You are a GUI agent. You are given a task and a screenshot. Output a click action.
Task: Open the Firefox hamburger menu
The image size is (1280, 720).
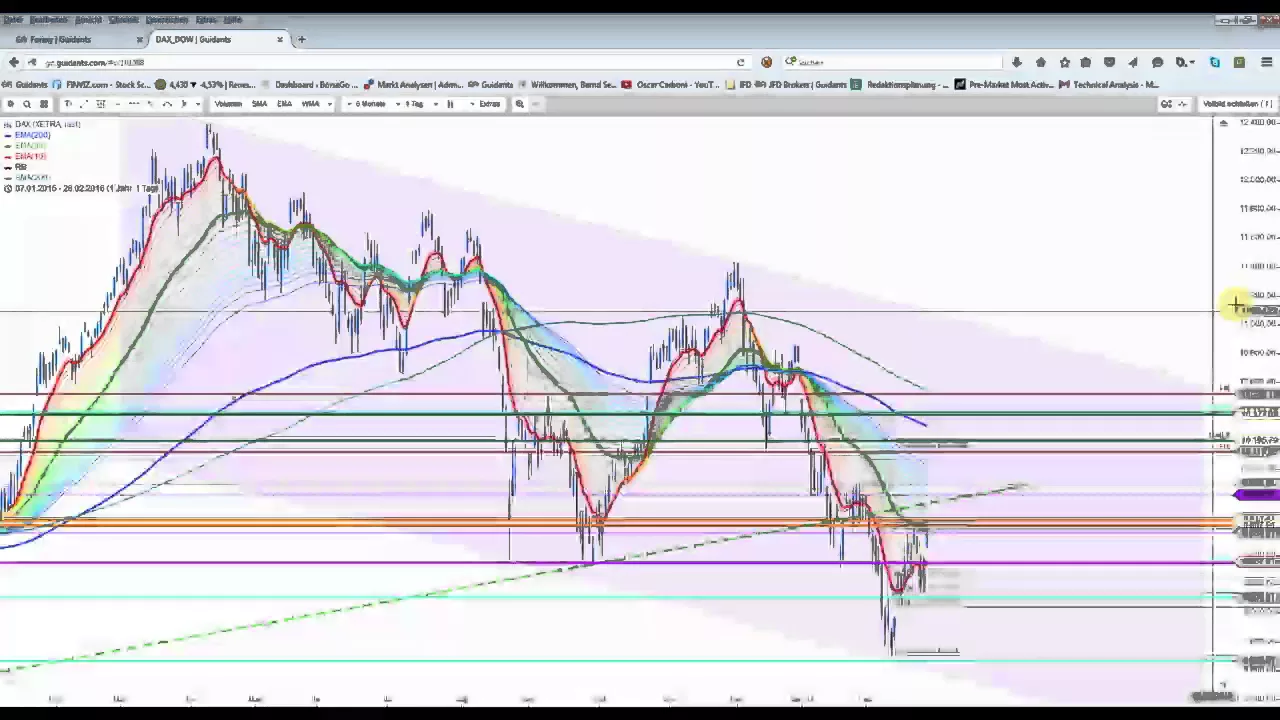click(1267, 62)
